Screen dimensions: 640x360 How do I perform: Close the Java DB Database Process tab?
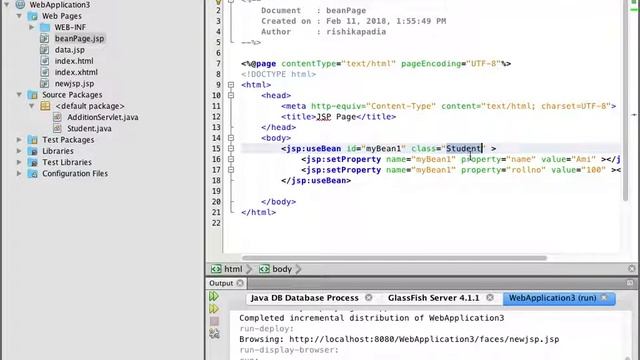pos(369,298)
